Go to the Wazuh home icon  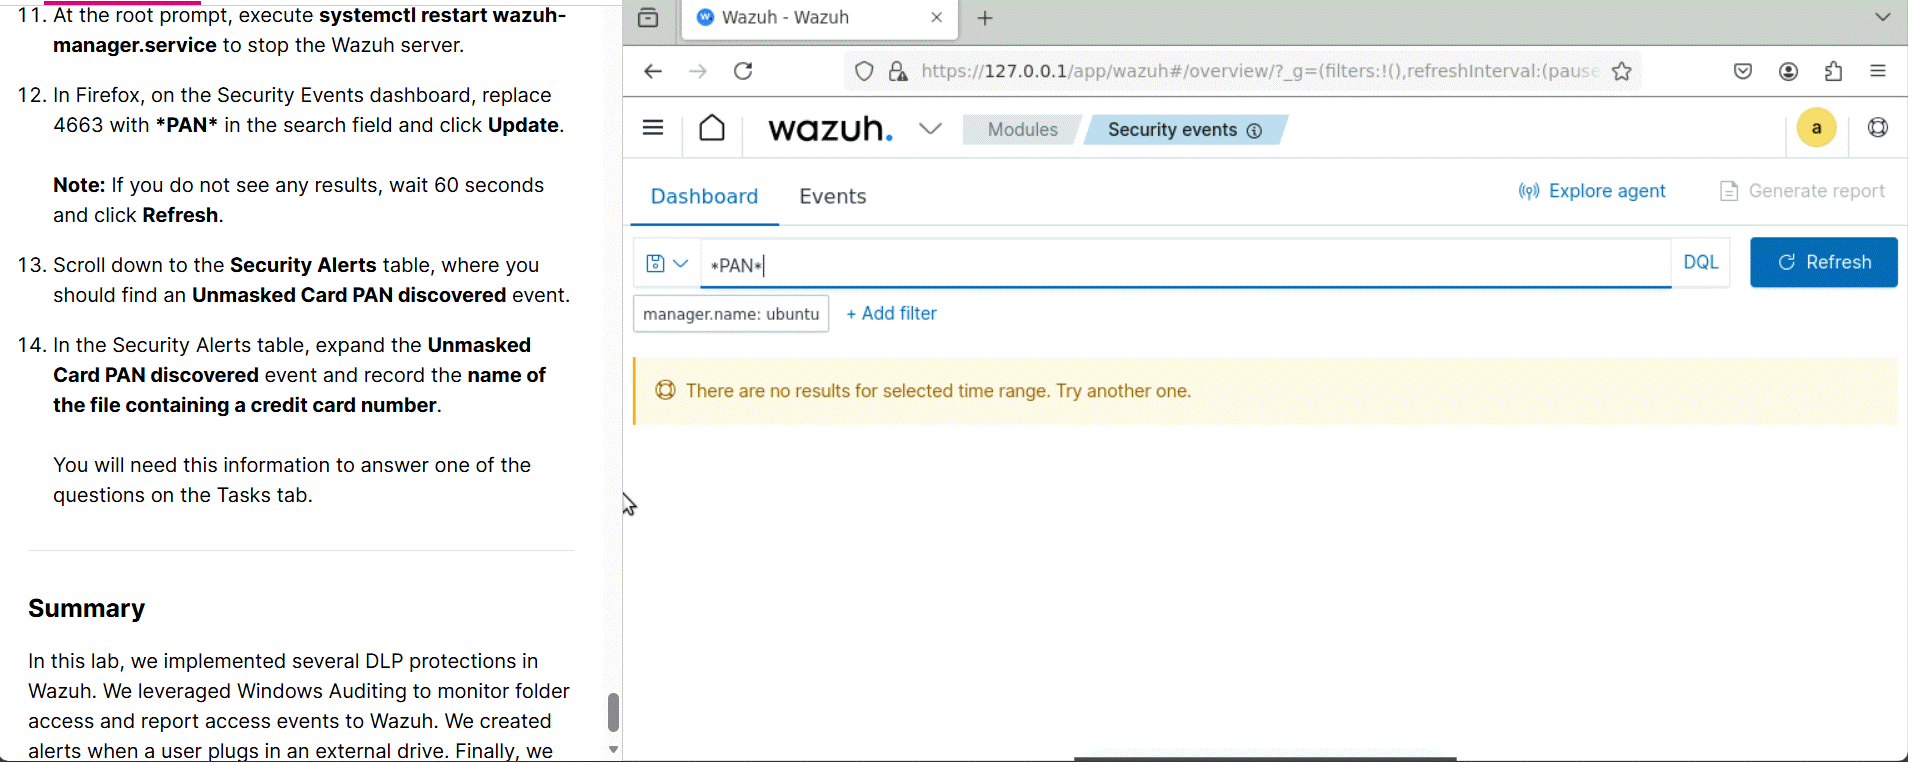(712, 128)
